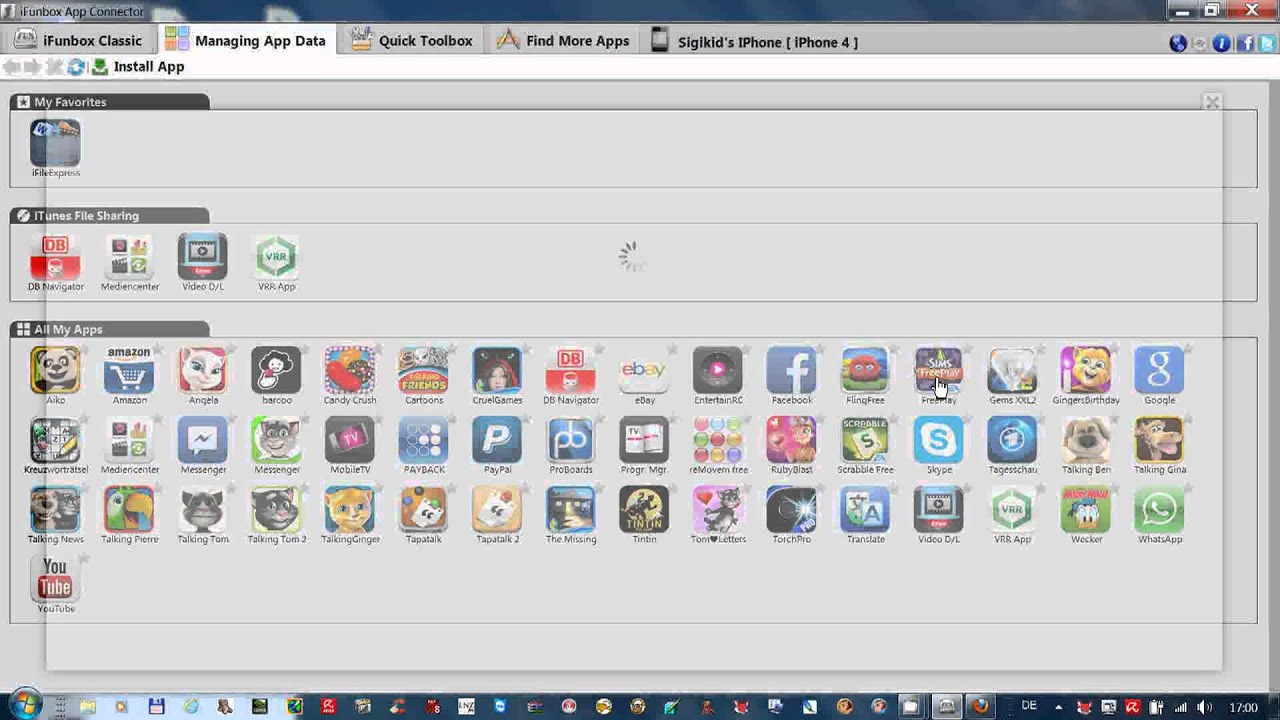This screenshot has width=1280, height=720.
Task: Close the loading overlay with X
Action: coord(1212,102)
